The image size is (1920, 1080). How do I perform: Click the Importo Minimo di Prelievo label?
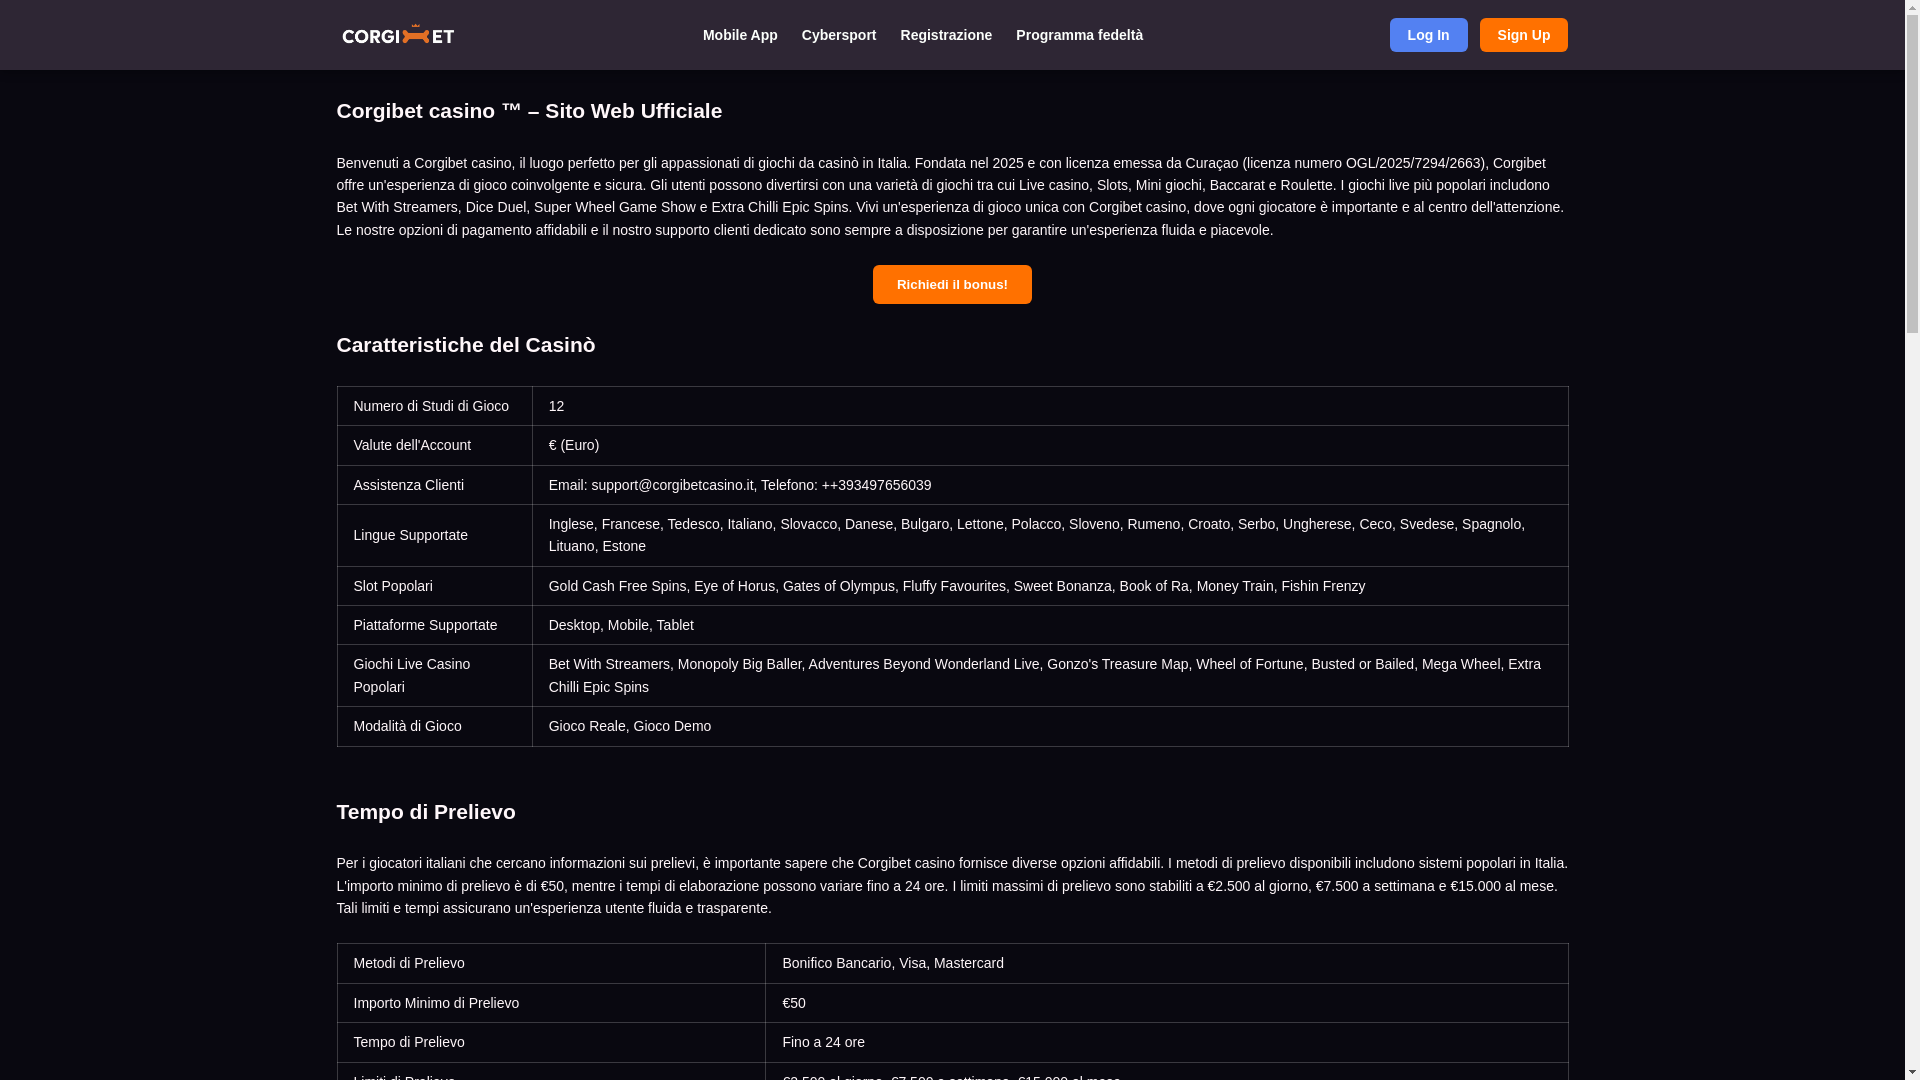(x=551, y=1003)
